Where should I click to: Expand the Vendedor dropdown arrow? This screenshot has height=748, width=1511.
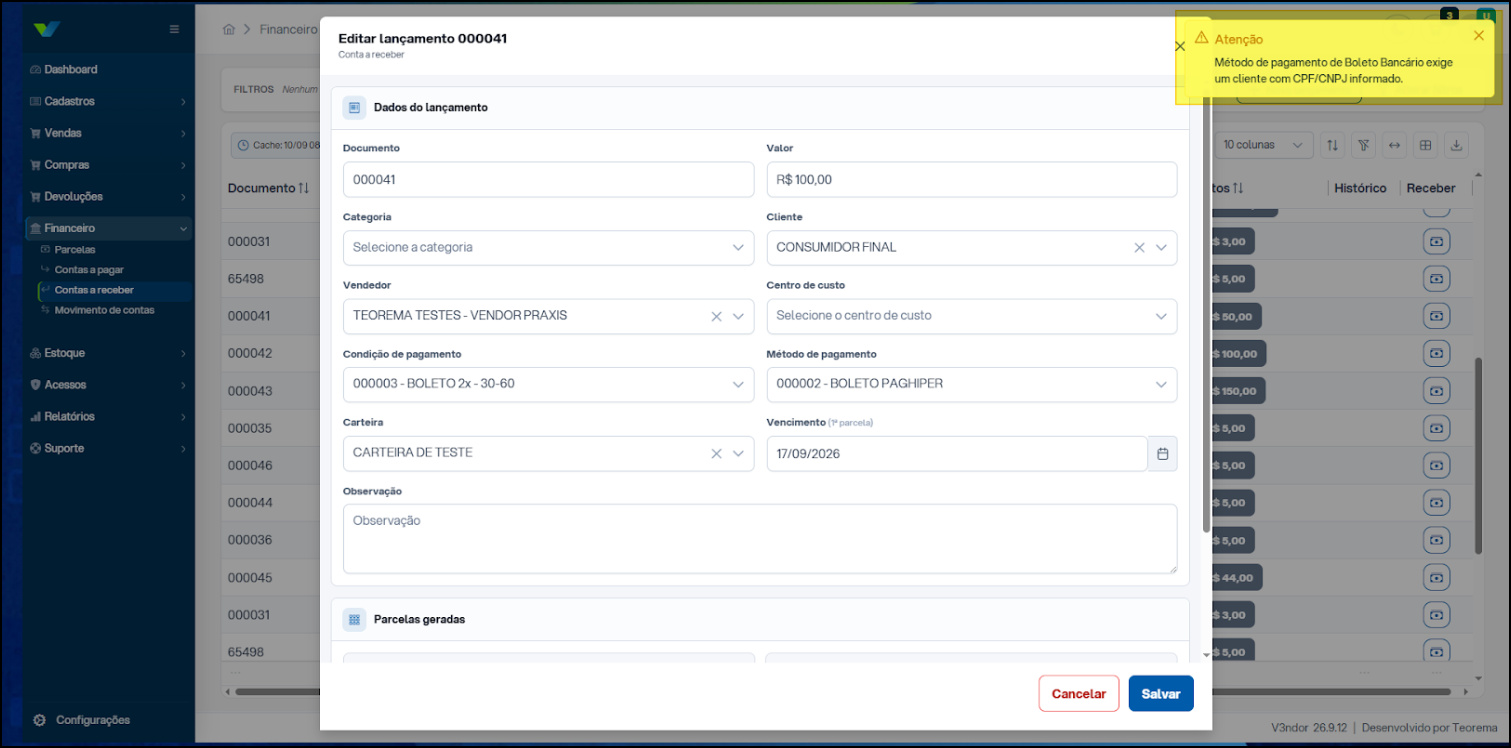tap(738, 316)
